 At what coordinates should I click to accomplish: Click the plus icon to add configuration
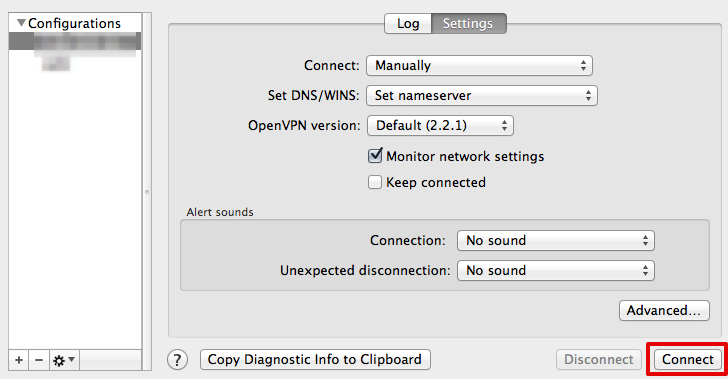[19, 360]
